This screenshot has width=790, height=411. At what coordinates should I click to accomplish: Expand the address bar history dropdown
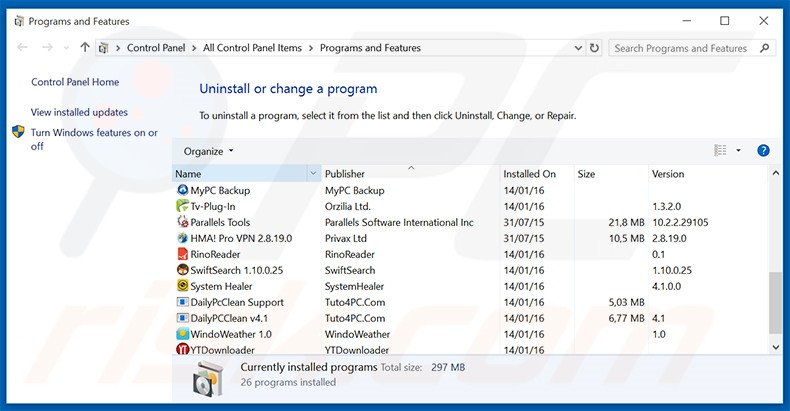tap(578, 48)
